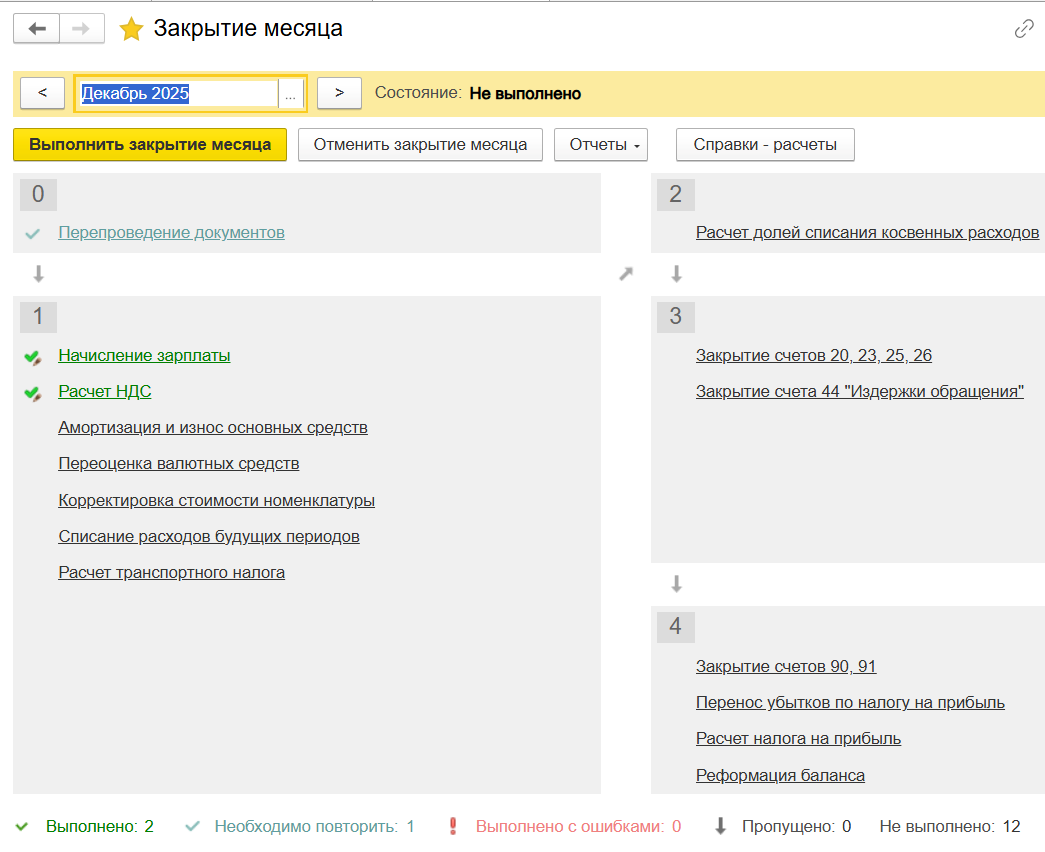Image resolution: width=1045 pixels, height=852 pixels.
Task: Click Пропущено: 0 legend text
Action: coord(796,826)
